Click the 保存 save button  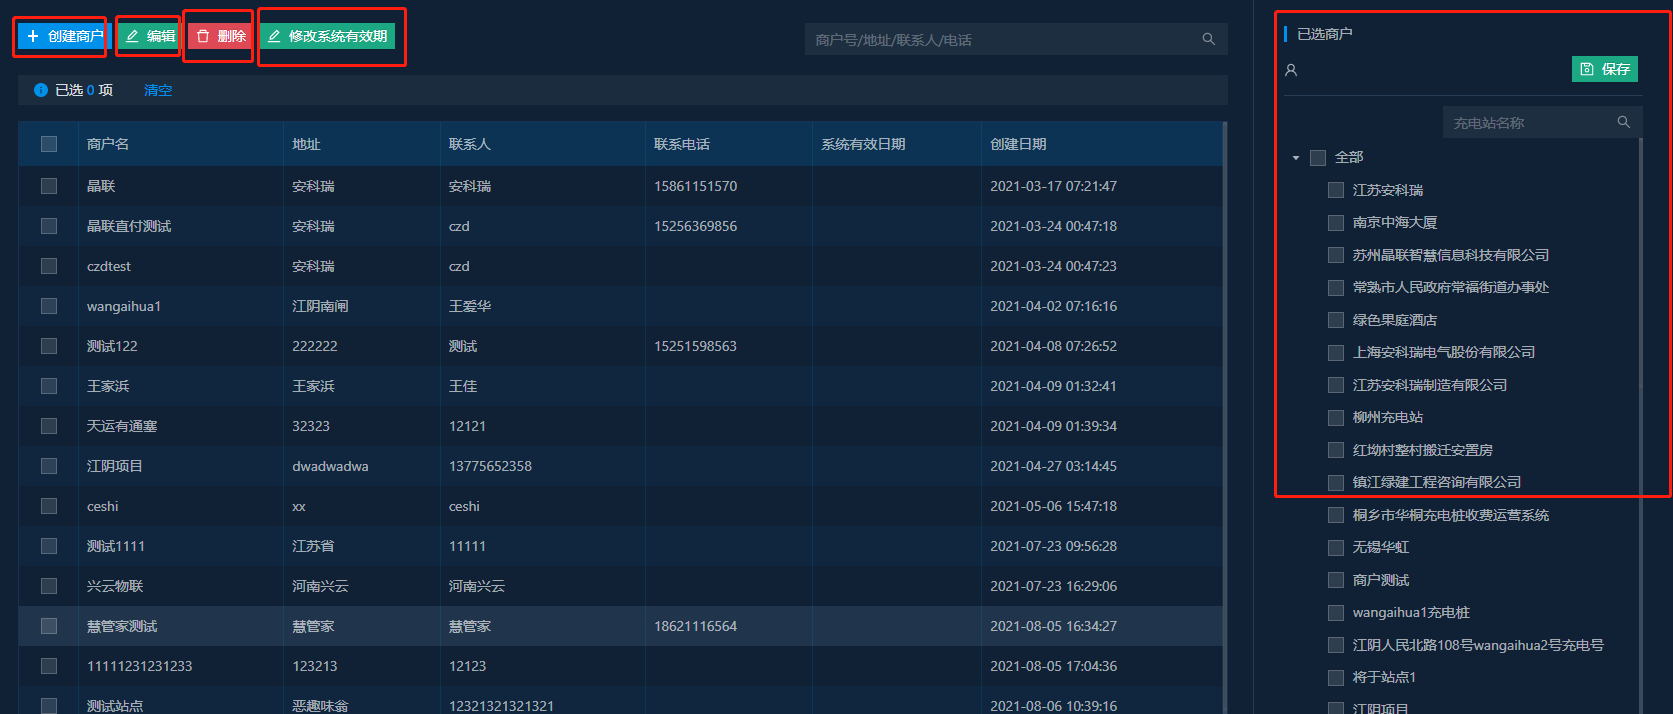1604,69
